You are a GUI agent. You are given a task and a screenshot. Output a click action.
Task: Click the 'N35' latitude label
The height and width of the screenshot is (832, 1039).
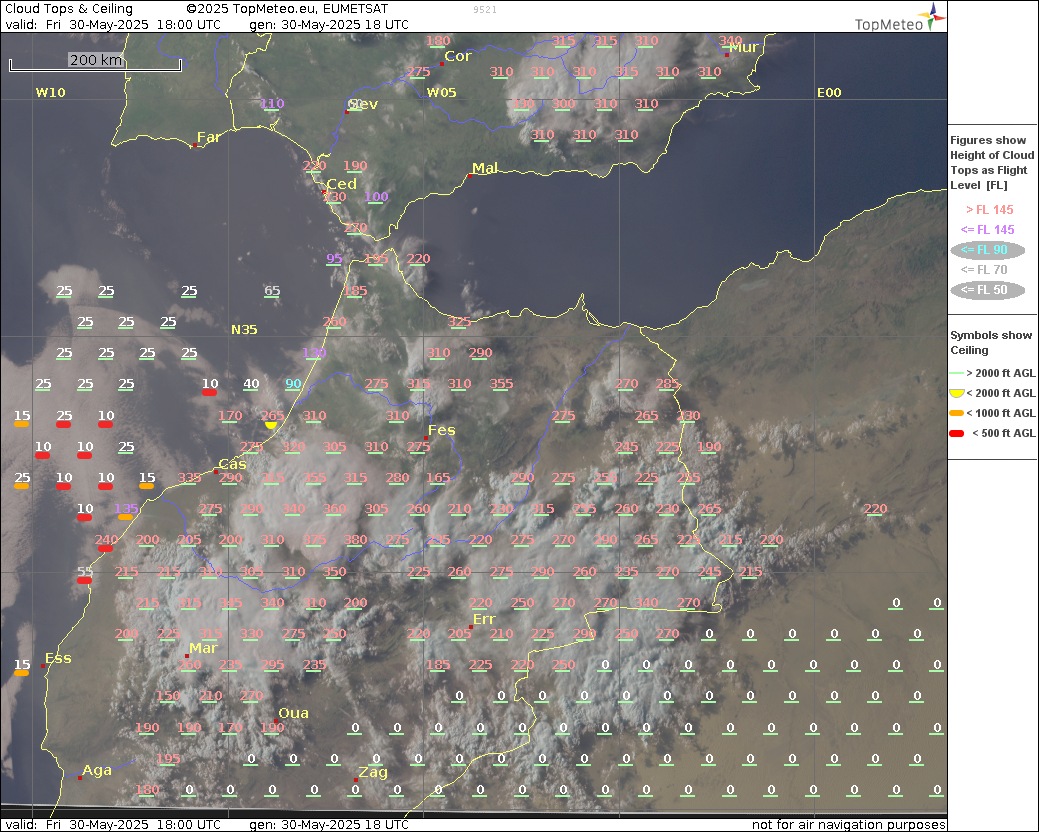[244, 330]
